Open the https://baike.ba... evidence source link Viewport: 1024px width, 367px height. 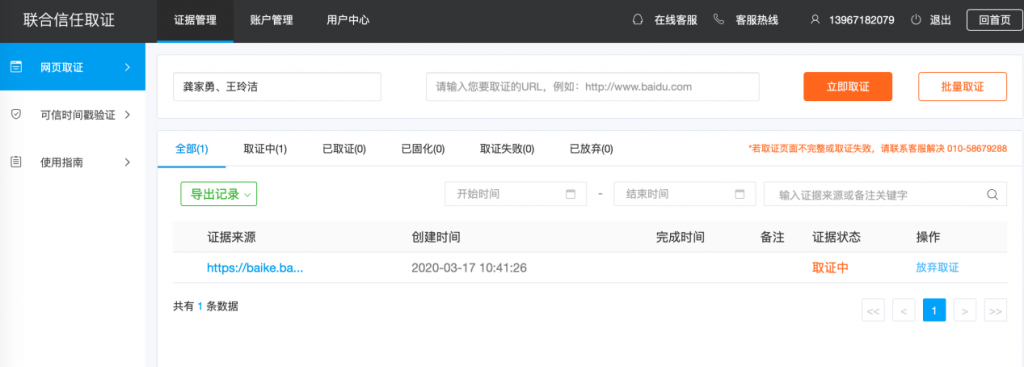point(255,267)
